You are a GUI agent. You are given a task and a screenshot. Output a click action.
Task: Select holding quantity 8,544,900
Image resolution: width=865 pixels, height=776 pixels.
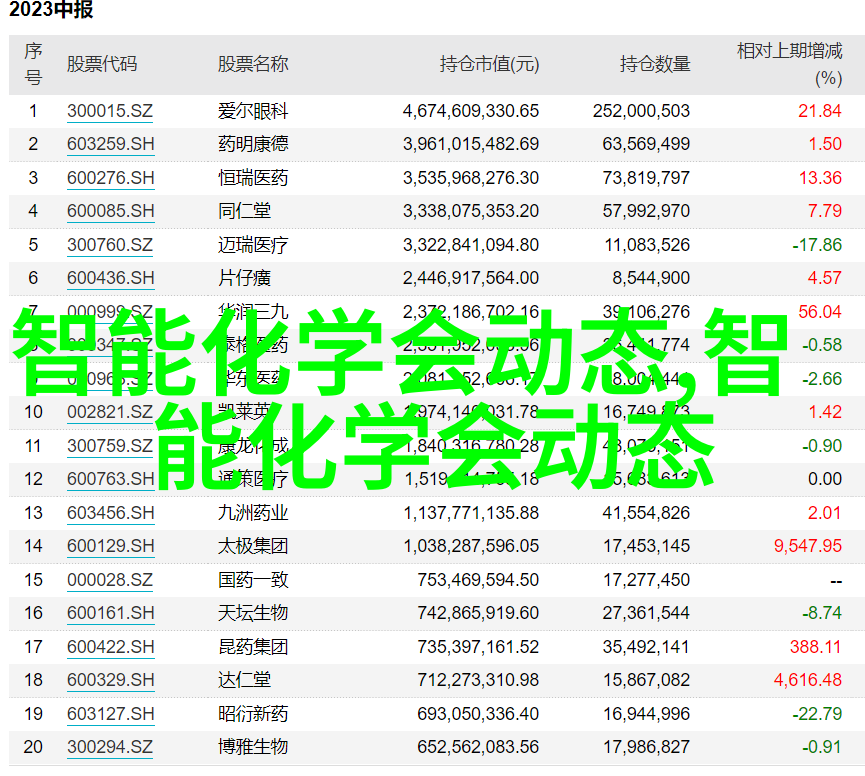(x=651, y=278)
